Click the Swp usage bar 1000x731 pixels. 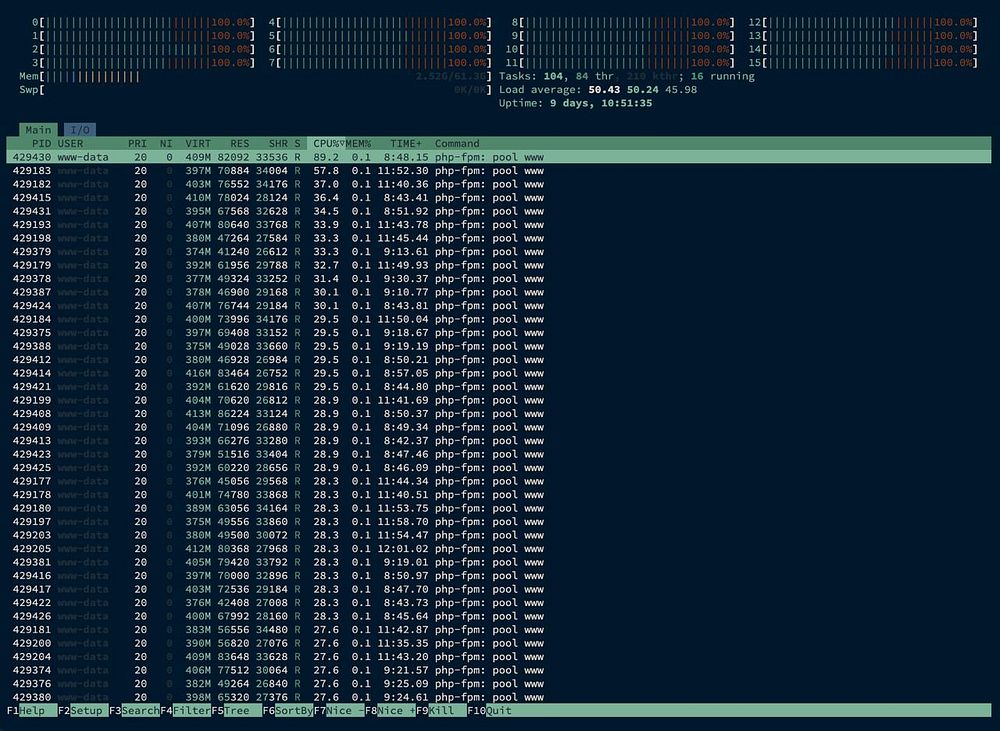(255, 90)
